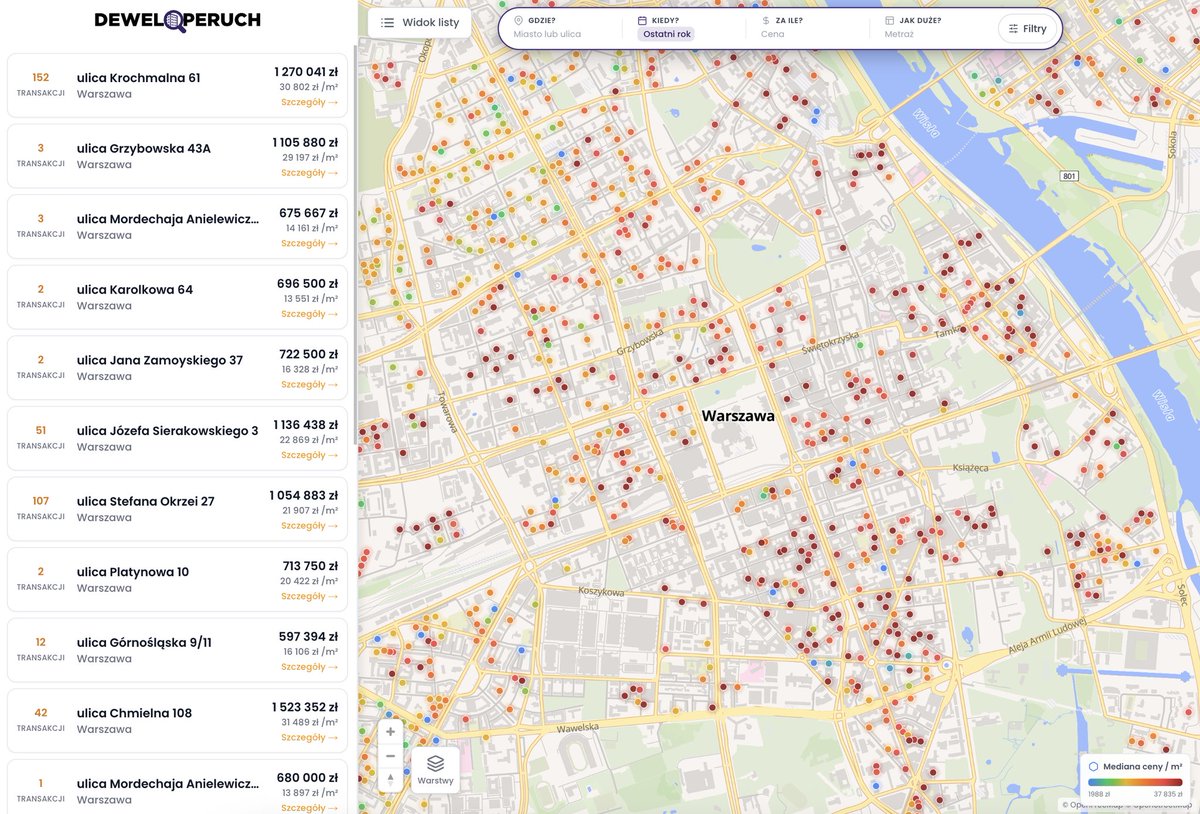Select the ulica Platynowa 10 address title
This screenshot has width=1200, height=814.
point(133,573)
